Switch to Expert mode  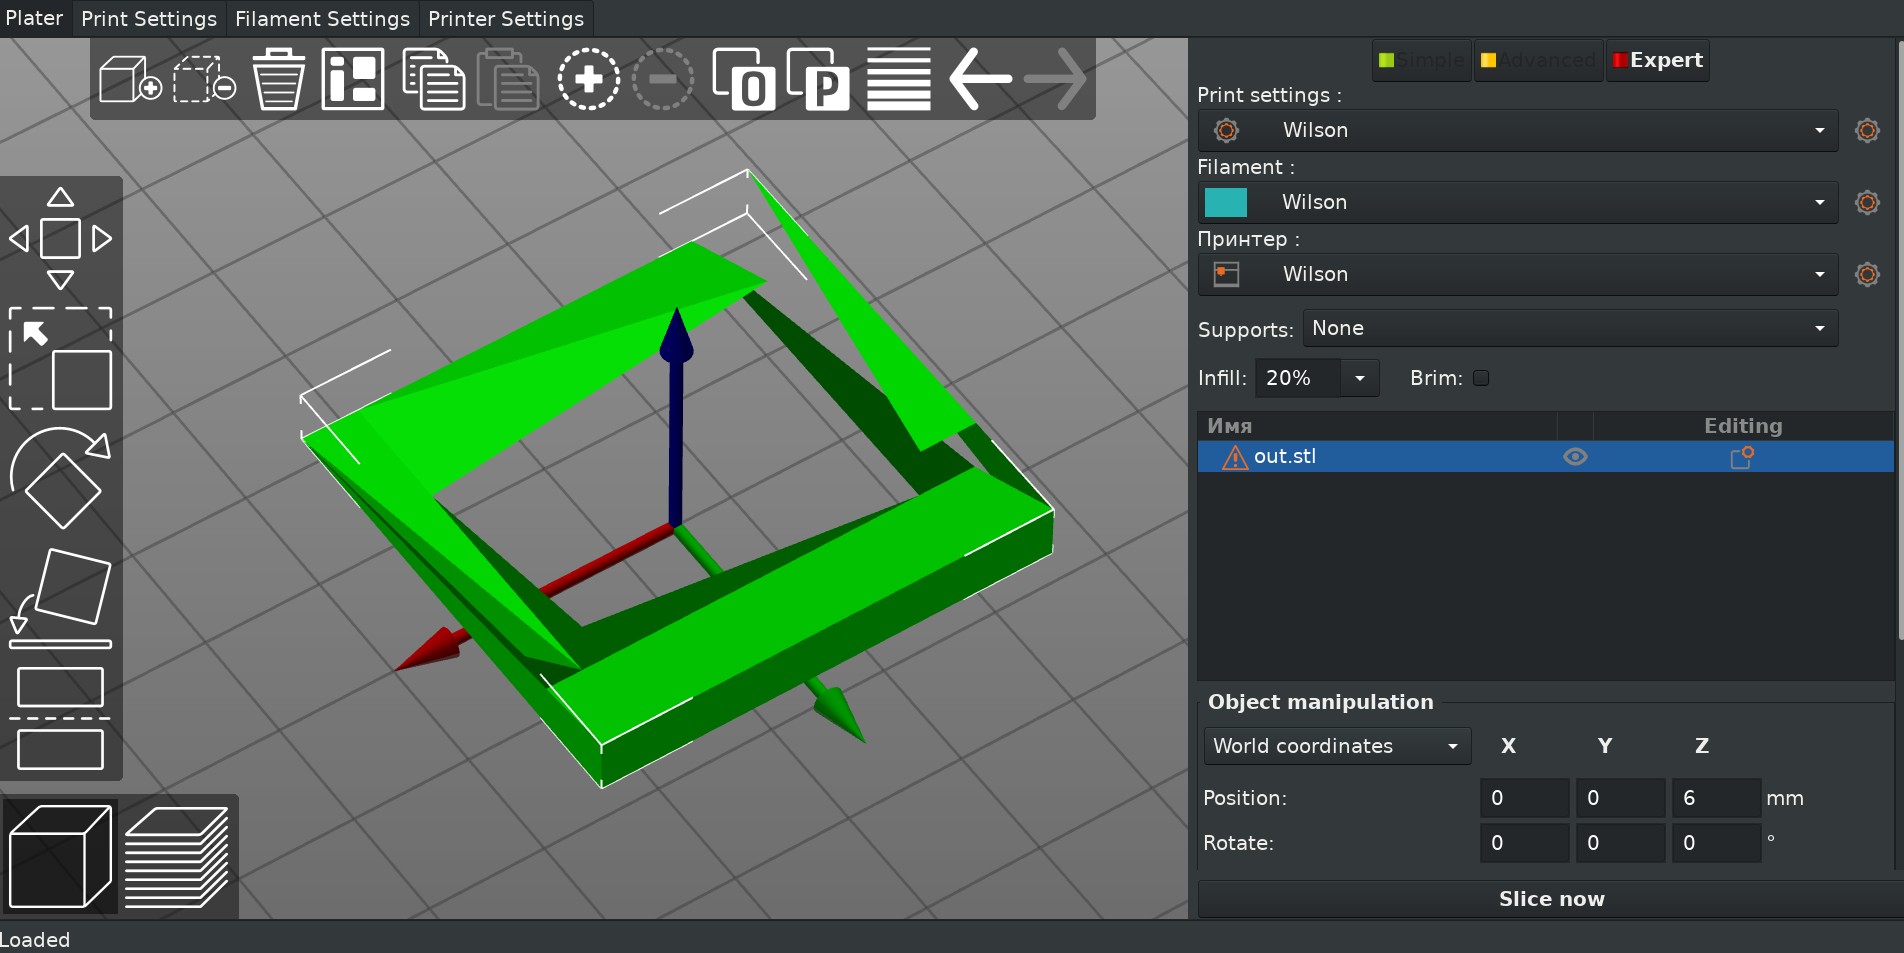pos(1657,60)
